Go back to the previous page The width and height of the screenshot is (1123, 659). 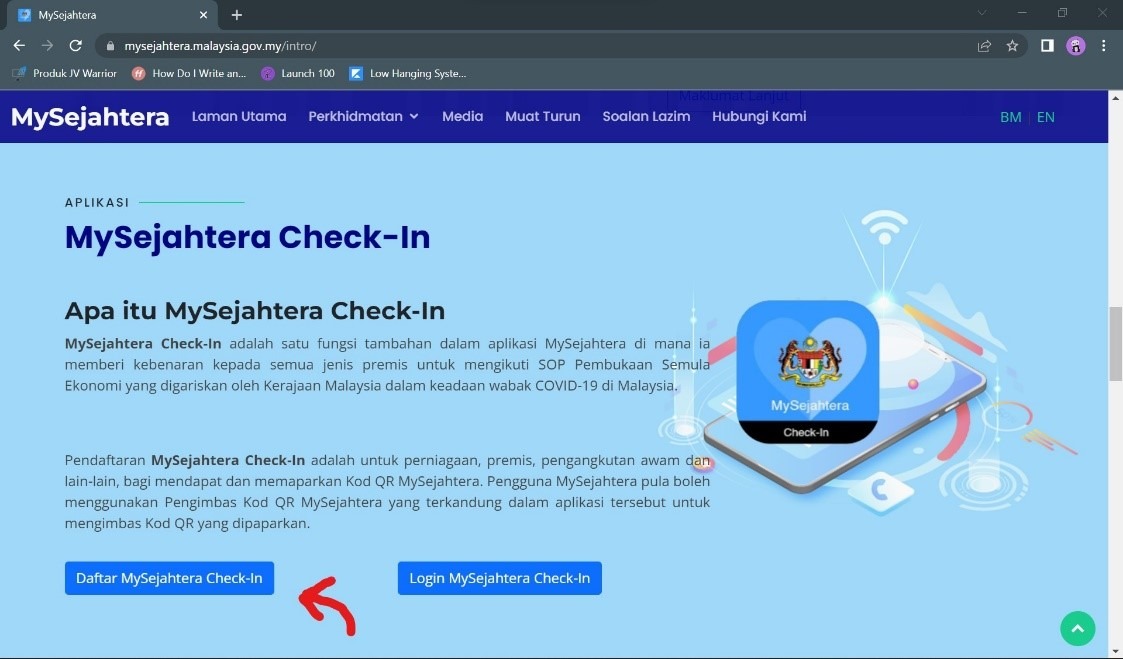[19, 46]
